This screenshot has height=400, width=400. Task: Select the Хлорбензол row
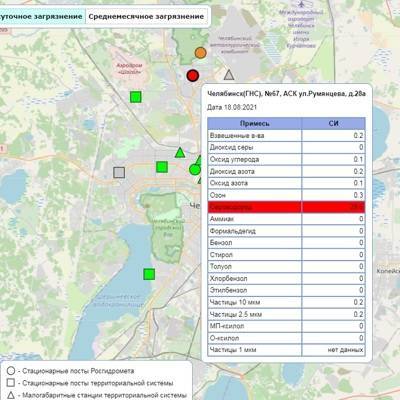[286, 278]
